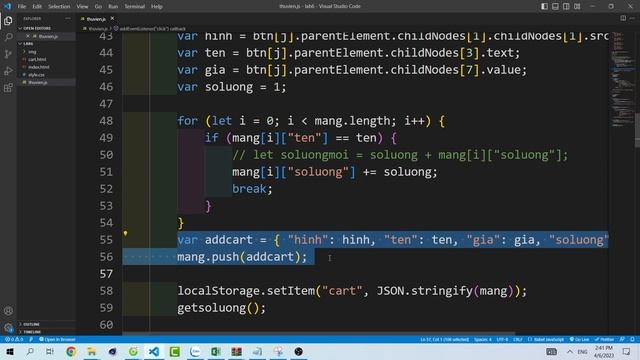Click the notifications bell in status bar
The width and height of the screenshot is (640, 360).
[x=632, y=340]
